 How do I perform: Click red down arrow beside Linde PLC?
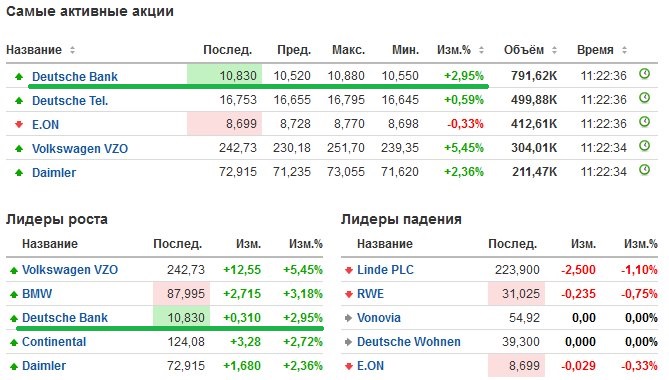tap(349, 270)
